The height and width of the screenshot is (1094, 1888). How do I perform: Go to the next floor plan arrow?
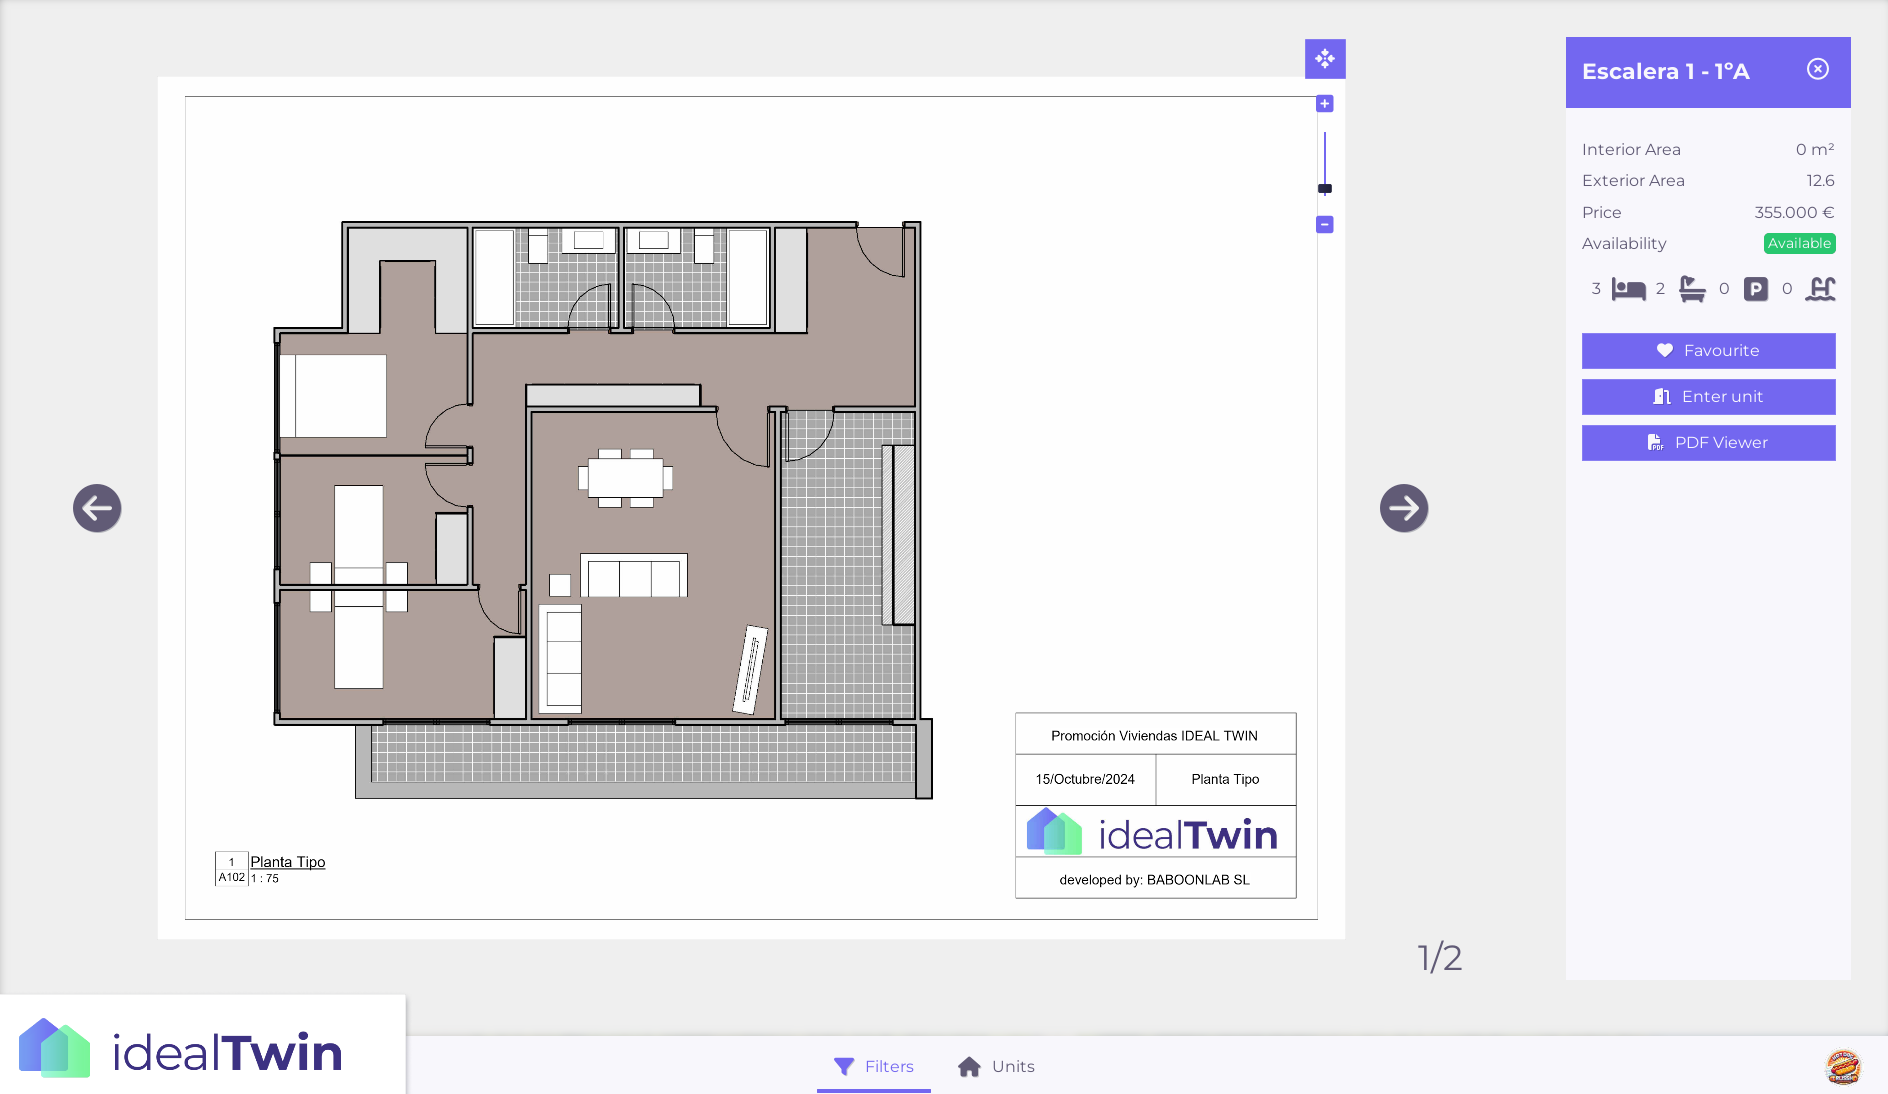click(x=1404, y=508)
